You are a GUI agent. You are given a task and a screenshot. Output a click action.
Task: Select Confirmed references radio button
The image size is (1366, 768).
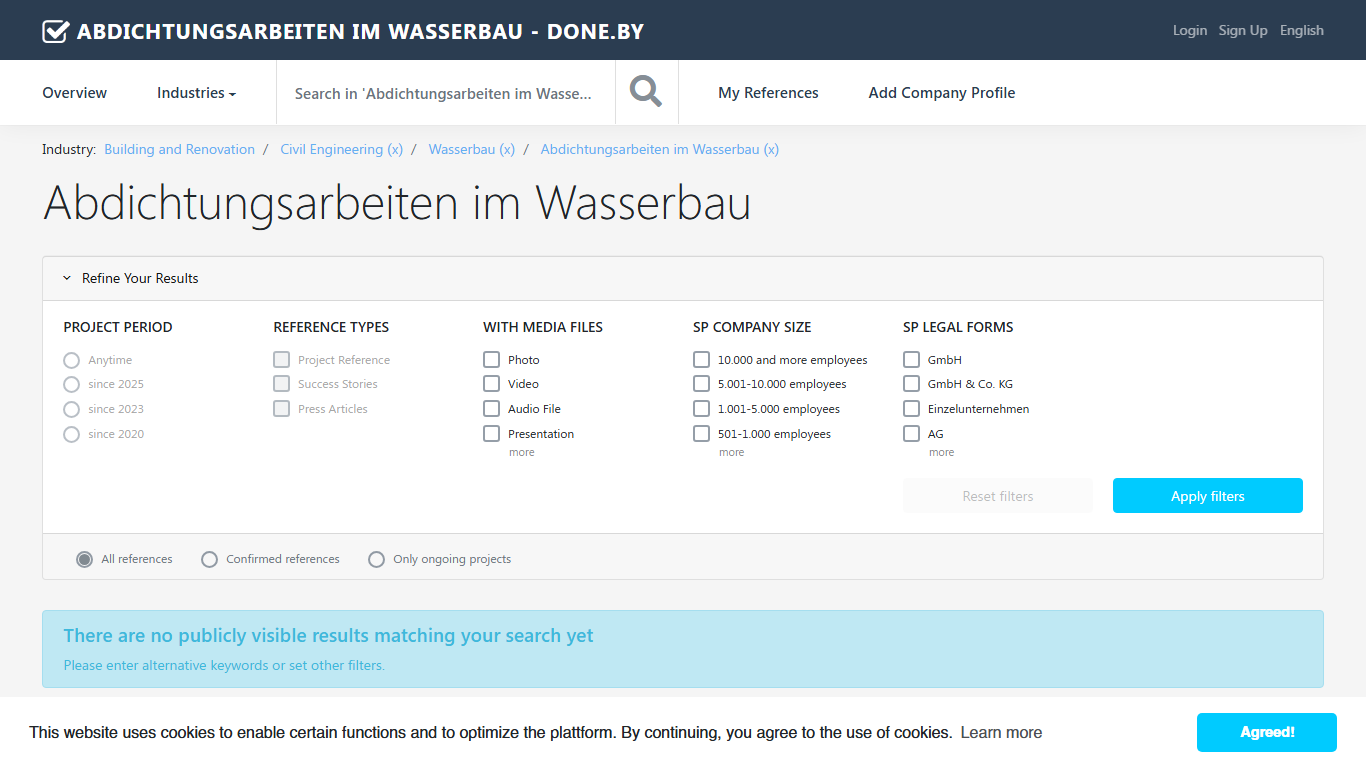[x=209, y=559]
